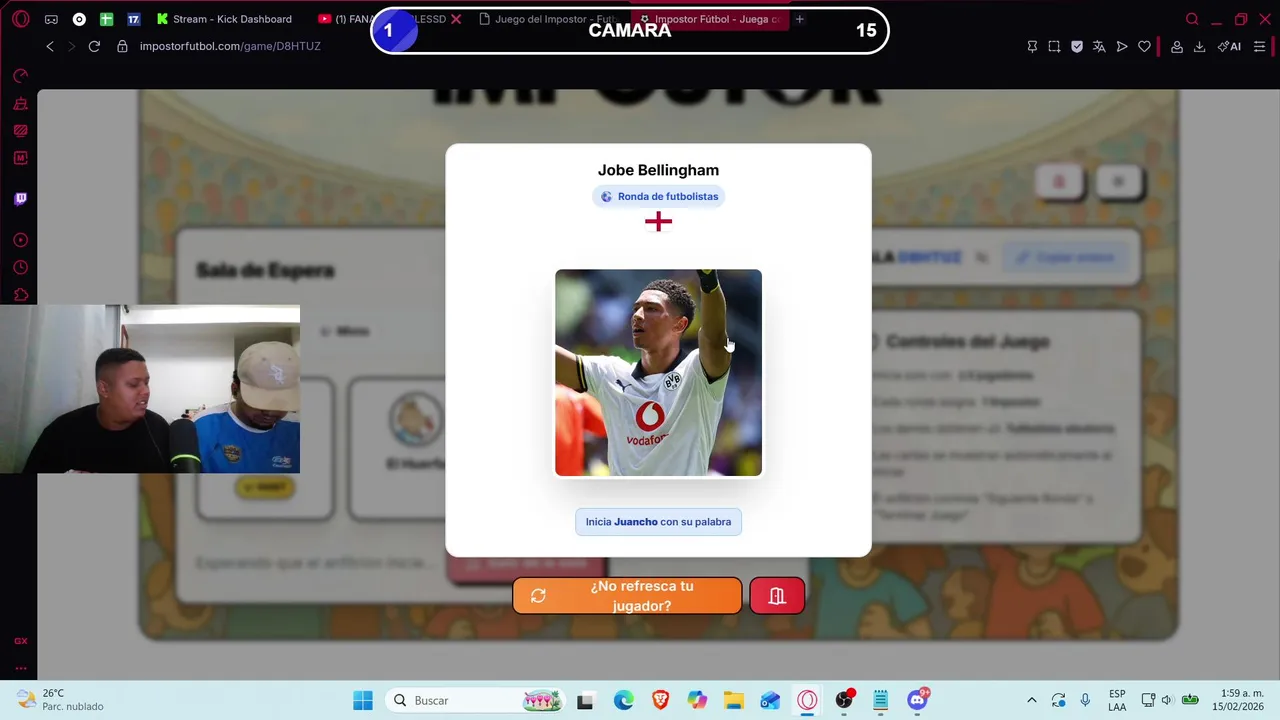The height and width of the screenshot is (720, 1280).
Task: Open Outlook from the taskbar
Action: [770, 700]
